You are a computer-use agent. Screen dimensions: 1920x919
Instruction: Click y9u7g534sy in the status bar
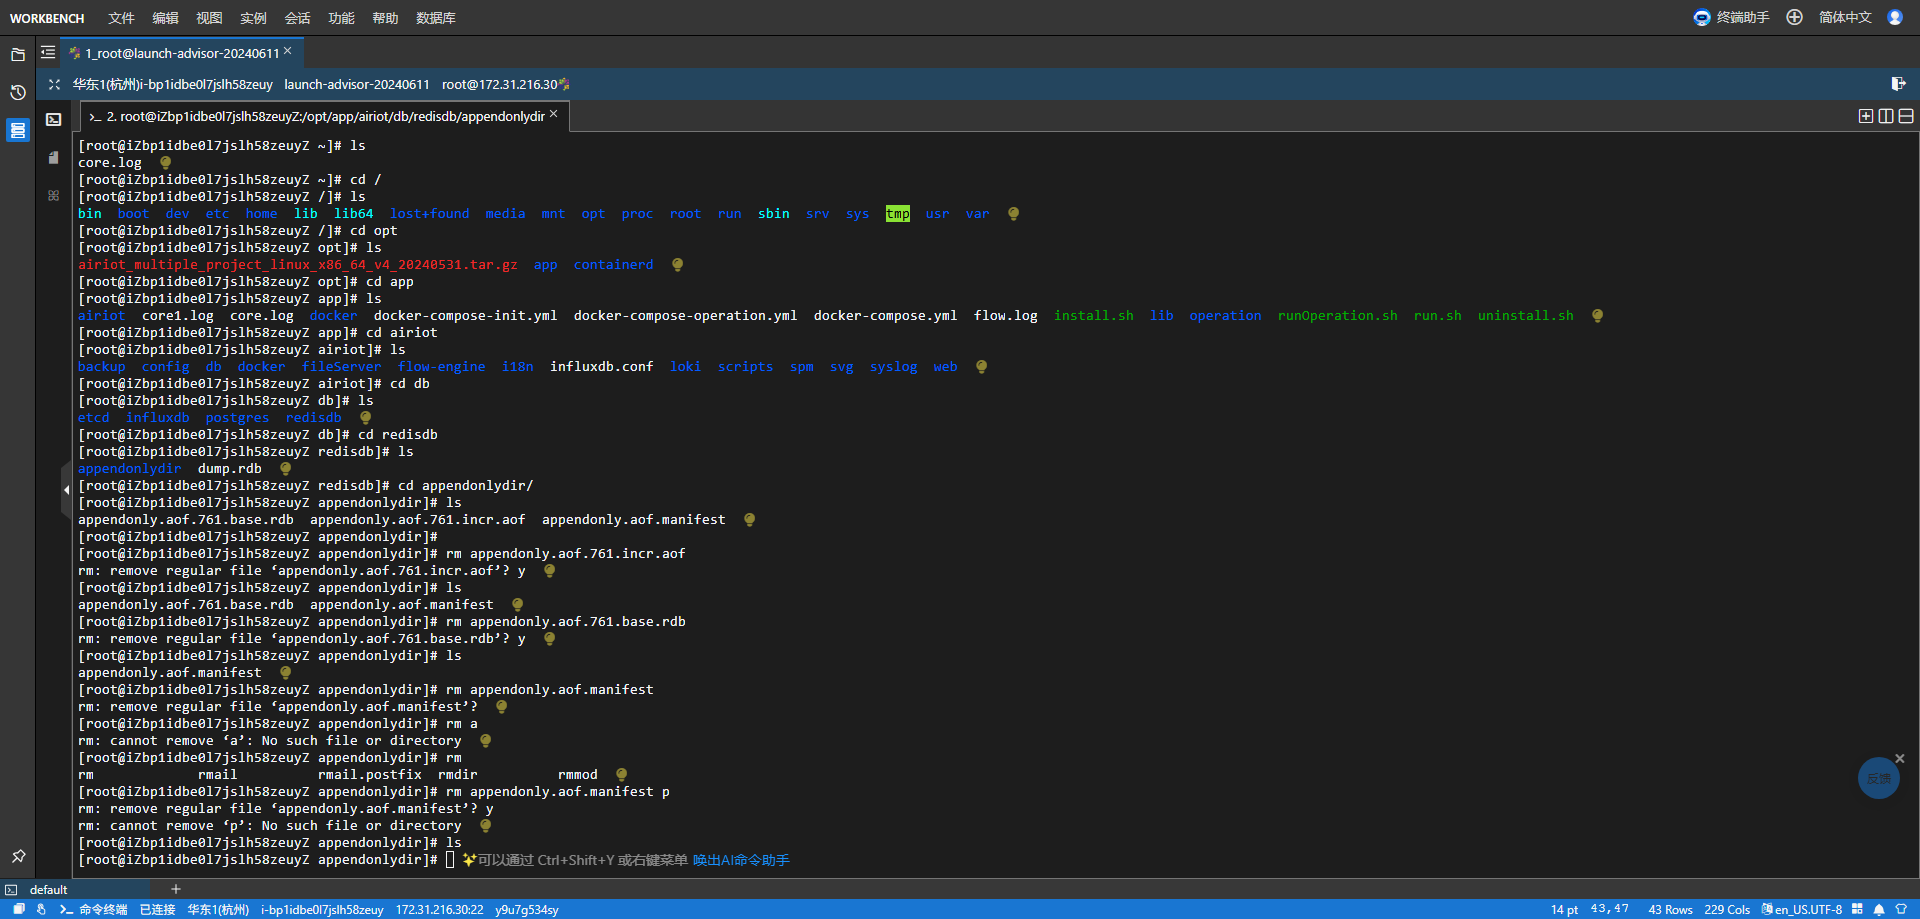527,909
